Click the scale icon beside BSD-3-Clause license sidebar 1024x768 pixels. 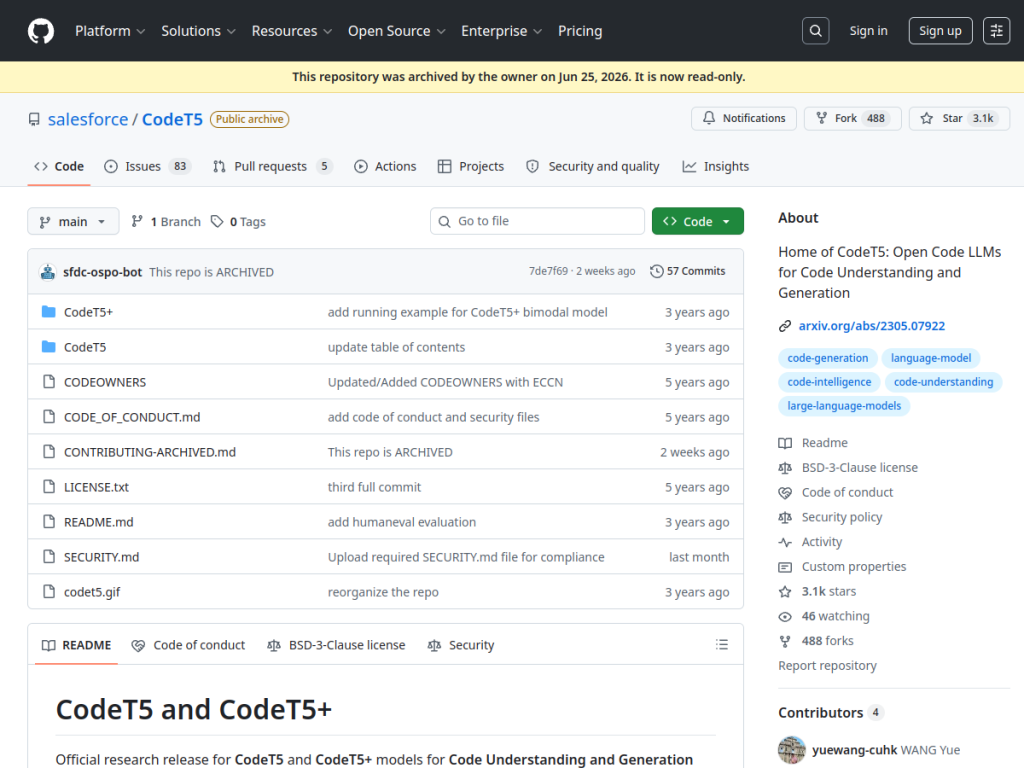tap(785, 468)
